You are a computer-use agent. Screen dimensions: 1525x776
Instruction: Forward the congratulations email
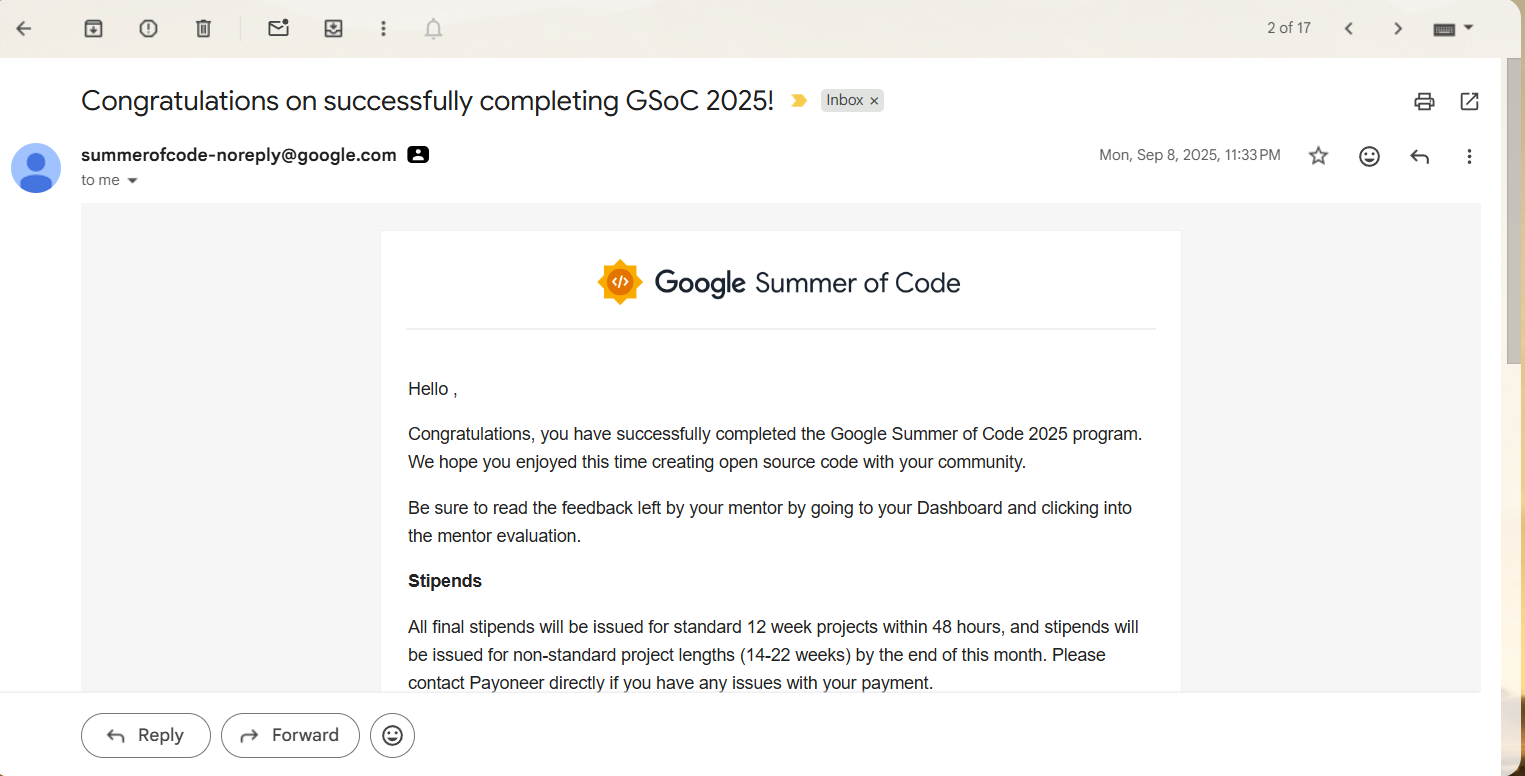tap(290, 735)
